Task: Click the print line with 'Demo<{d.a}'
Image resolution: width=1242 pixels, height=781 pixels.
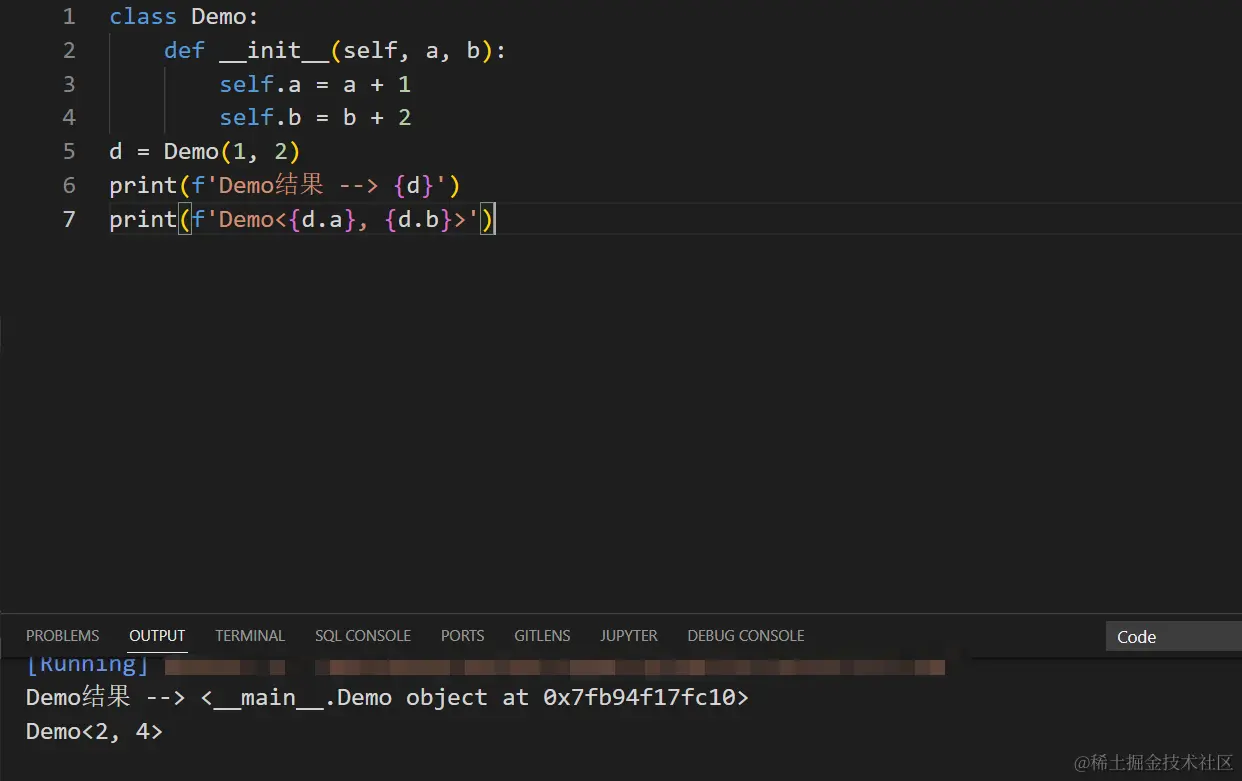Action: [302, 219]
